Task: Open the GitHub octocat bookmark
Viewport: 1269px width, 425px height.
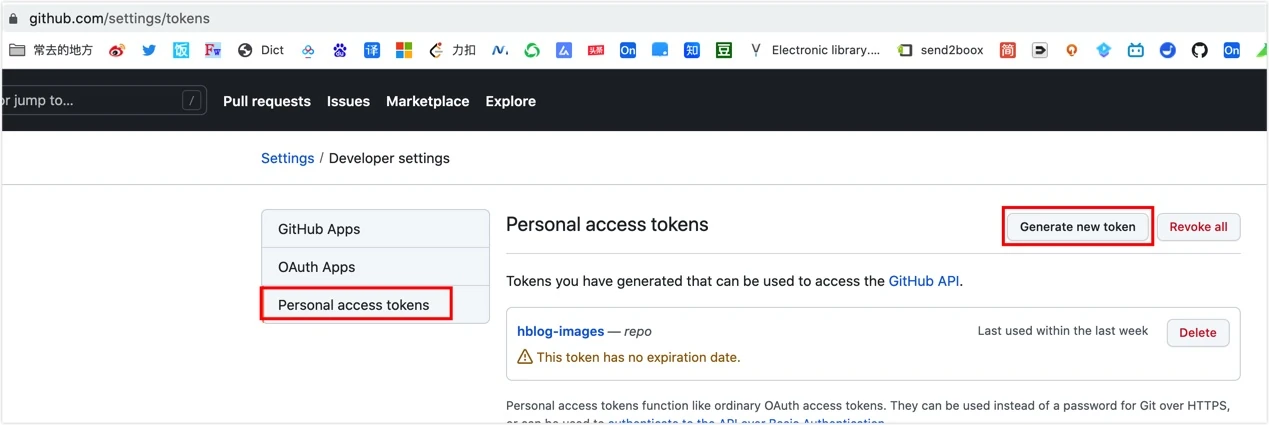Action: 1200,50
